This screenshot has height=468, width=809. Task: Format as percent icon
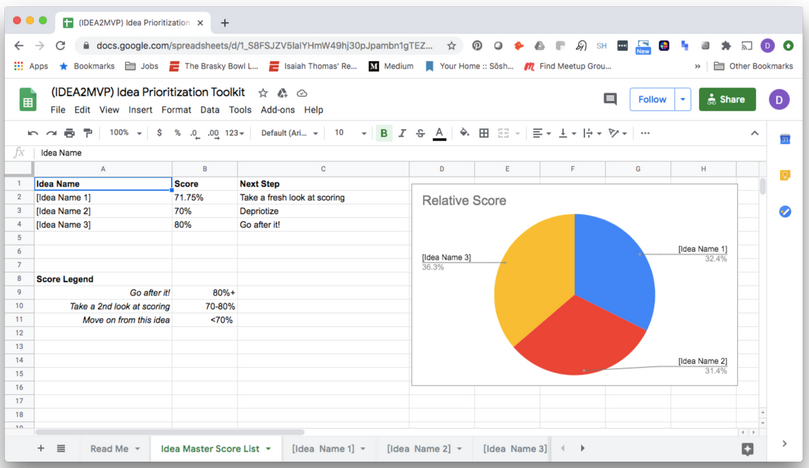(x=177, y=133)
